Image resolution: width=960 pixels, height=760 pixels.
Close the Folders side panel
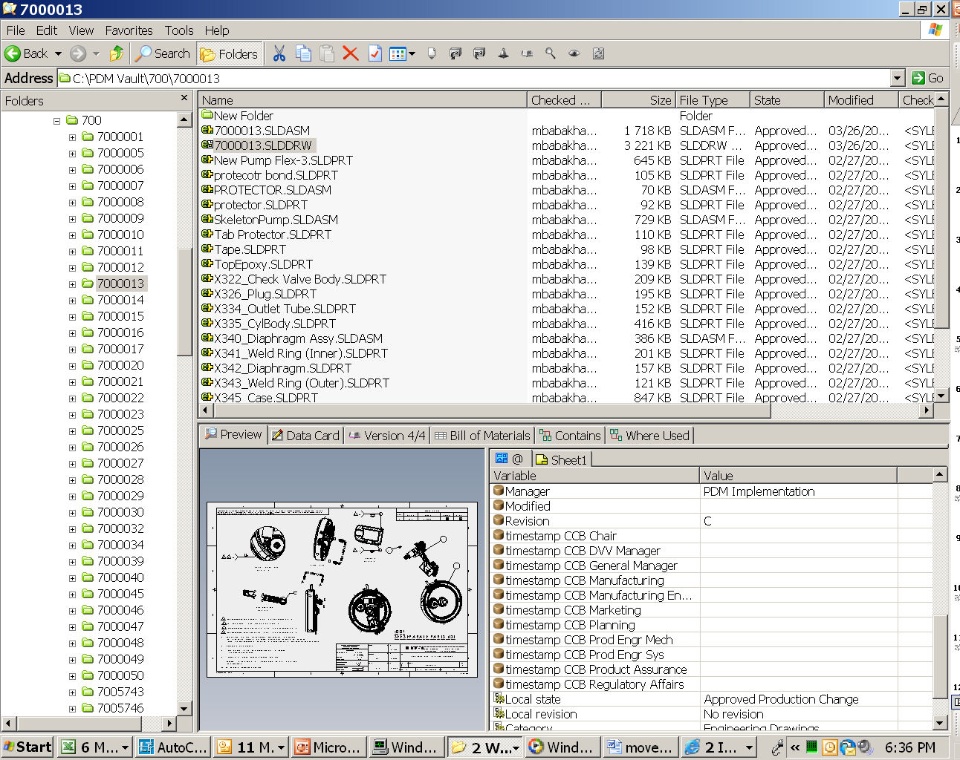coord(184,98)
